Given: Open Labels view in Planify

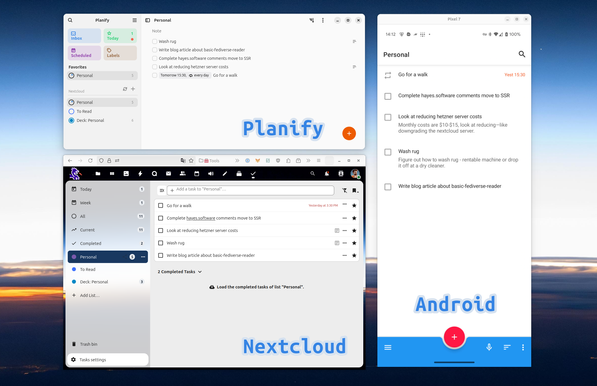Looking at the screenshot, I should click(x=120, y=53).
